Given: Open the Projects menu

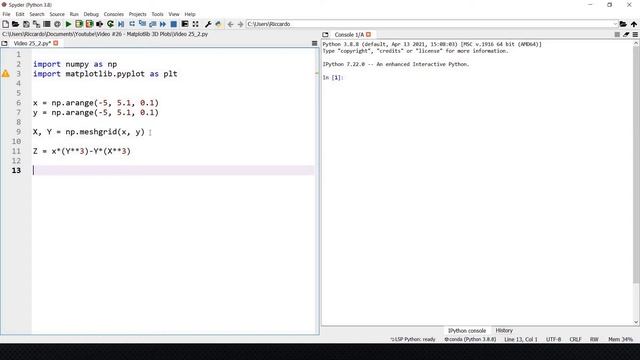Looking at the screenshot, I should point(138,14).
